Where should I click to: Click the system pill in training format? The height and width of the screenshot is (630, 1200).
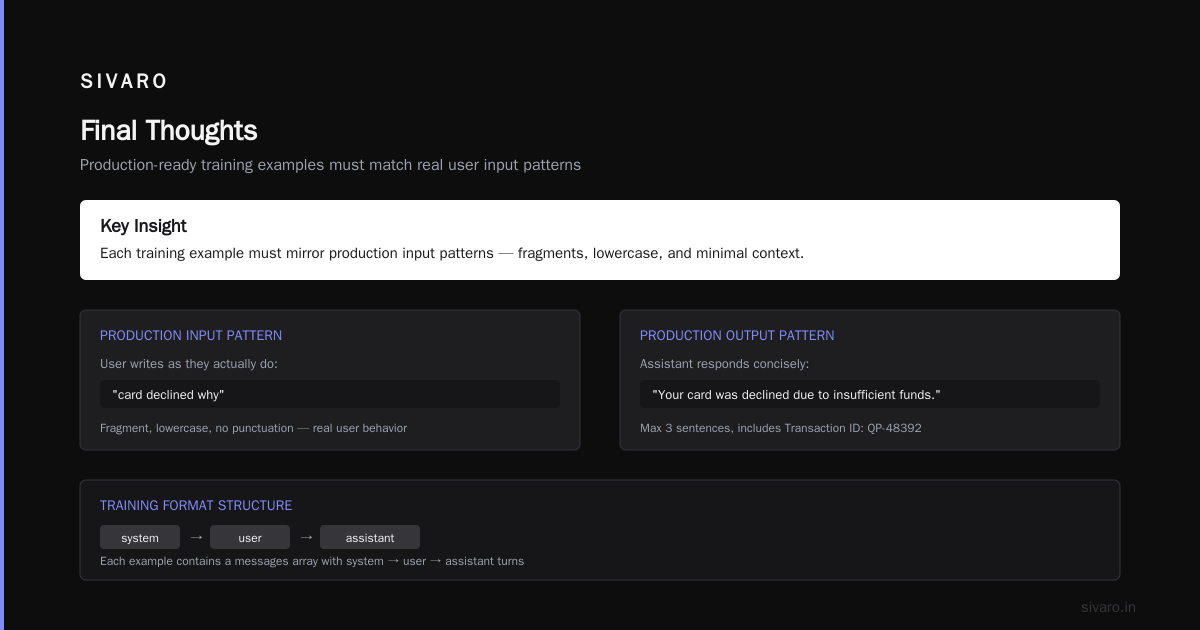(x=140, y=538)
